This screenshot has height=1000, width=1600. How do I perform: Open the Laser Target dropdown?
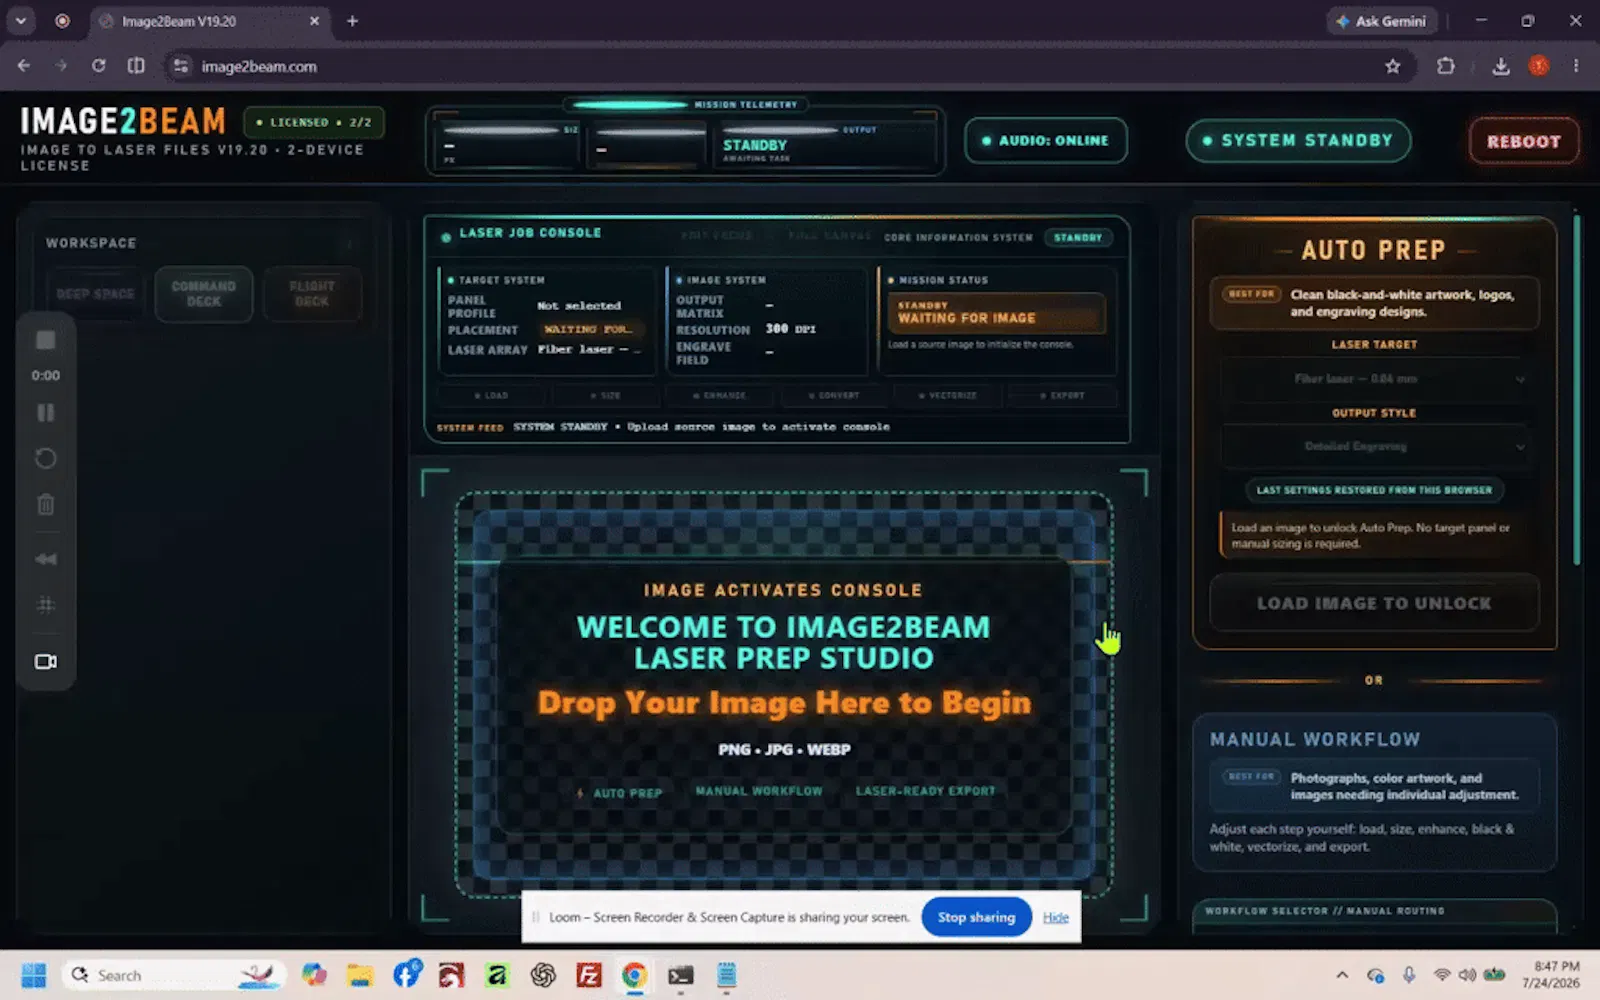1374,379
